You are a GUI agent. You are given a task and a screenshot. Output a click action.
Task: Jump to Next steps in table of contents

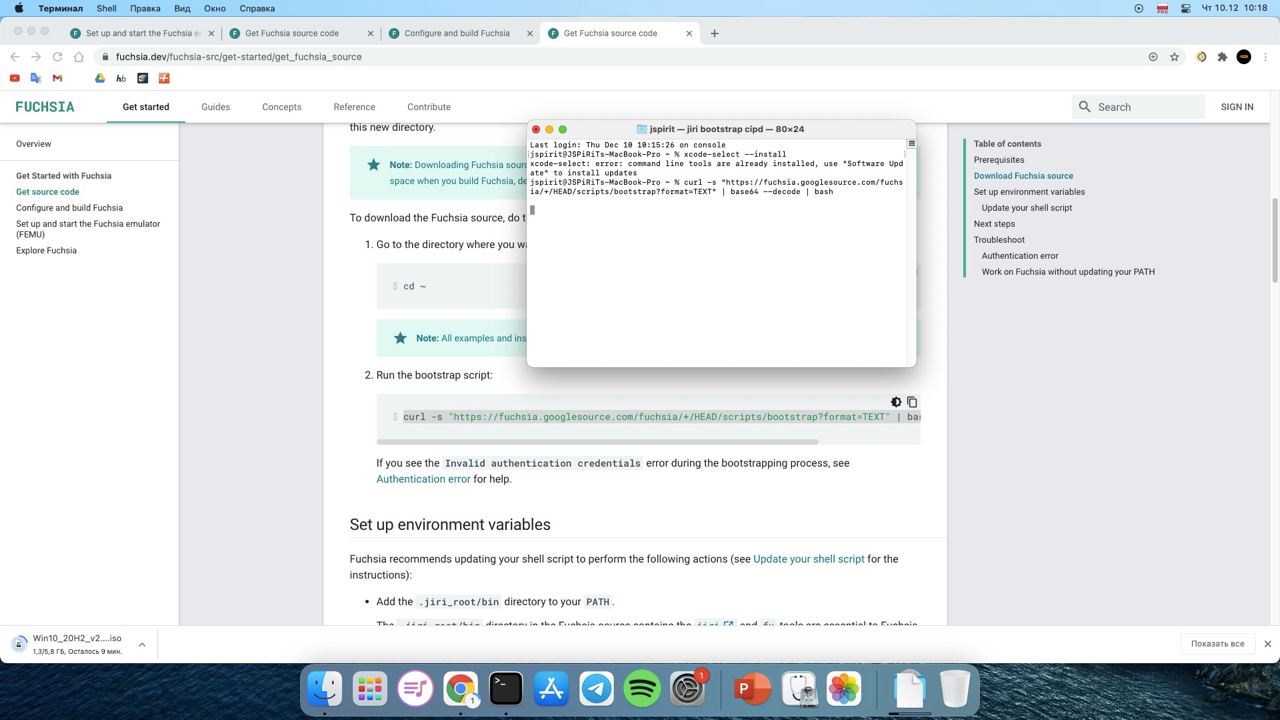click(994, 224)
